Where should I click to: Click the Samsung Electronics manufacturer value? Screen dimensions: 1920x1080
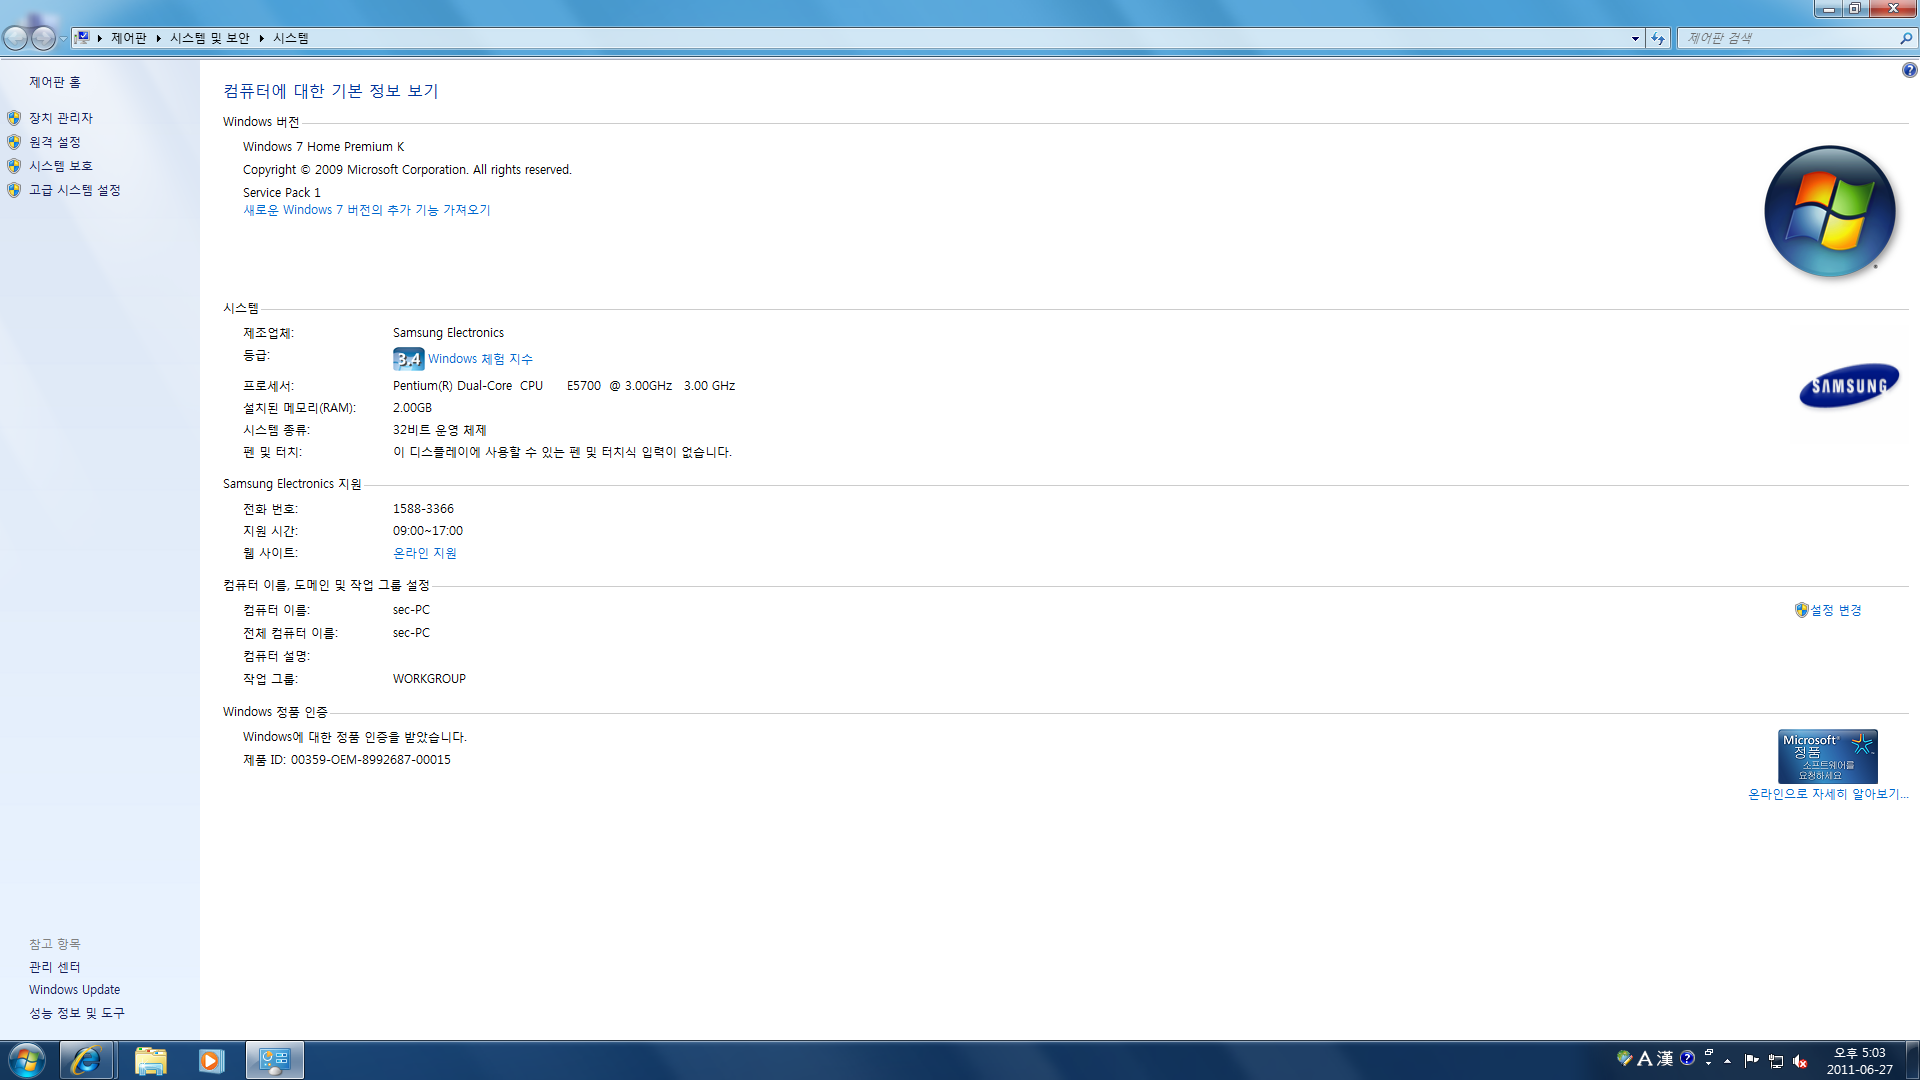[448, 333]
